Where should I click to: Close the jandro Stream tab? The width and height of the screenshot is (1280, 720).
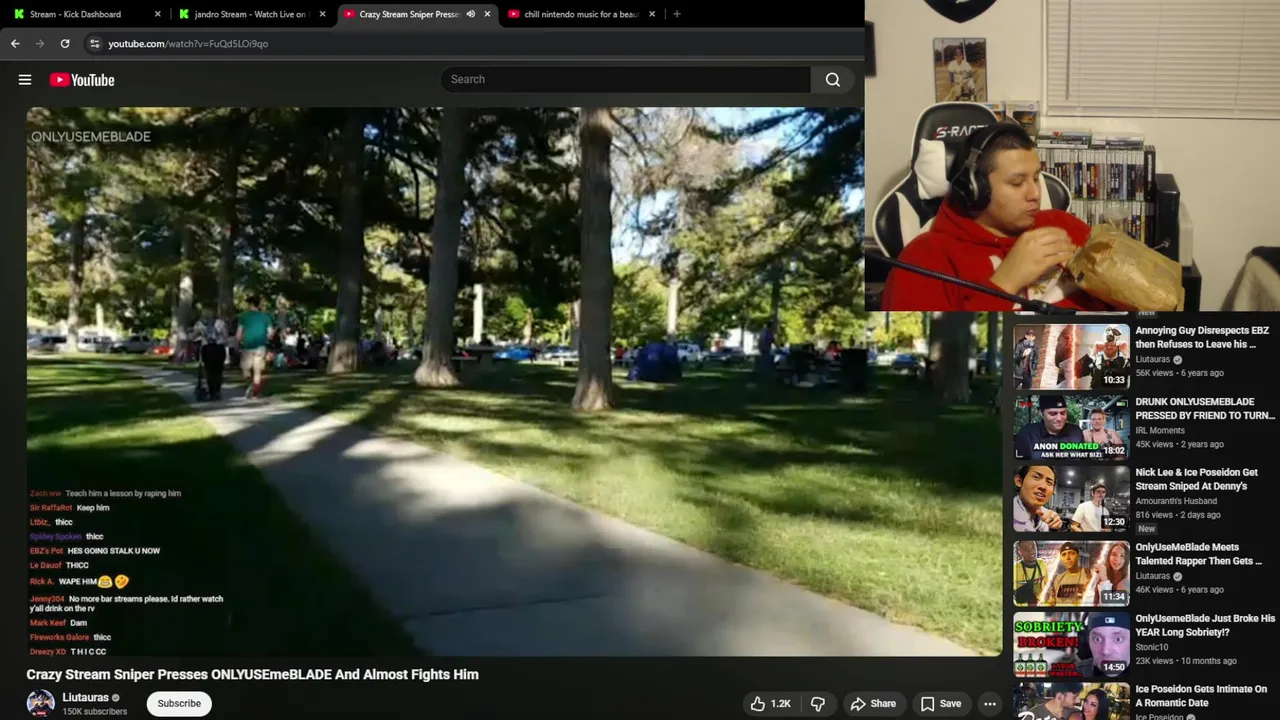pos(323,14)
